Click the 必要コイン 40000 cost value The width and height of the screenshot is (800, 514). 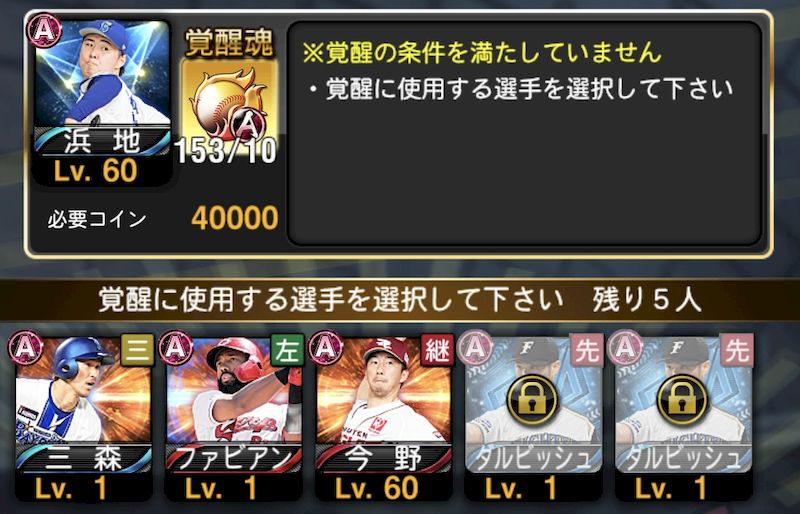click(235, 218)
